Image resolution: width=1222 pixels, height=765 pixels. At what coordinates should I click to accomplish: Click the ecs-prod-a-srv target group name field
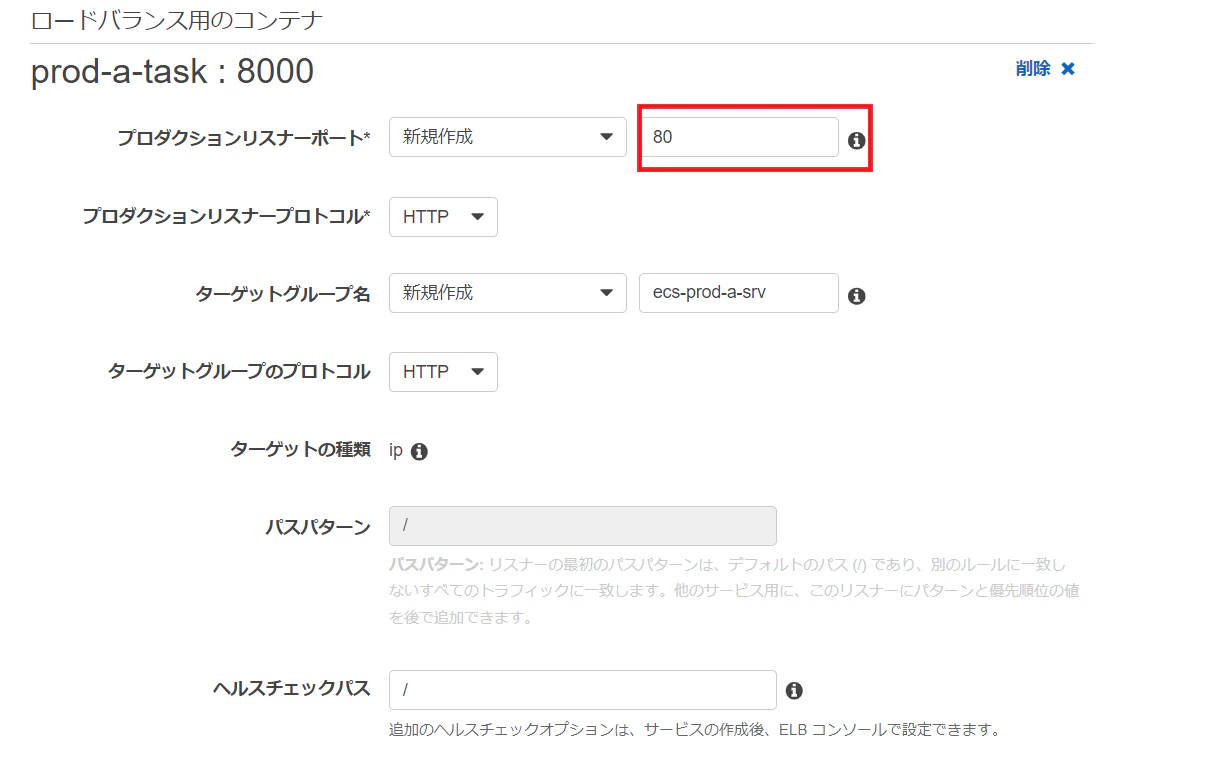coord(738,293)
